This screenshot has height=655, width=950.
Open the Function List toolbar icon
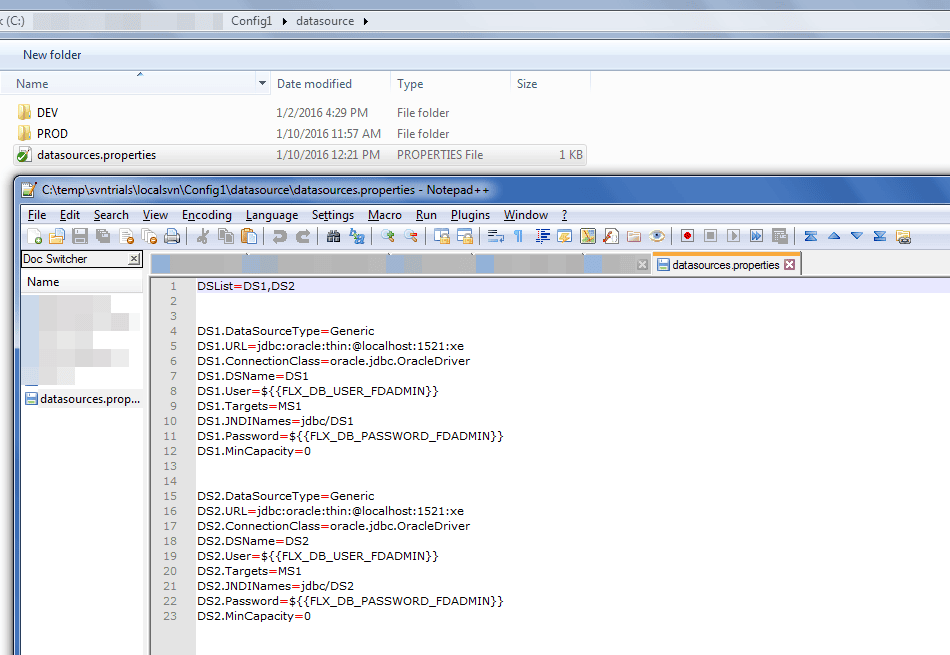tap(611, 236)
